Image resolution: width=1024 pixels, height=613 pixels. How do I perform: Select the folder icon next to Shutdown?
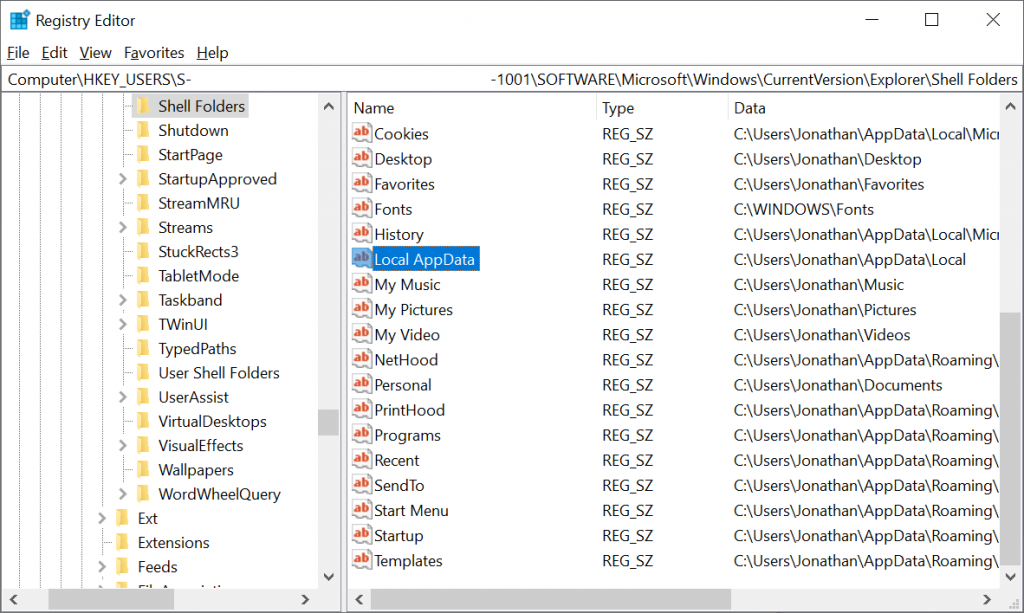pyautogui.click(x=143, y=130)
